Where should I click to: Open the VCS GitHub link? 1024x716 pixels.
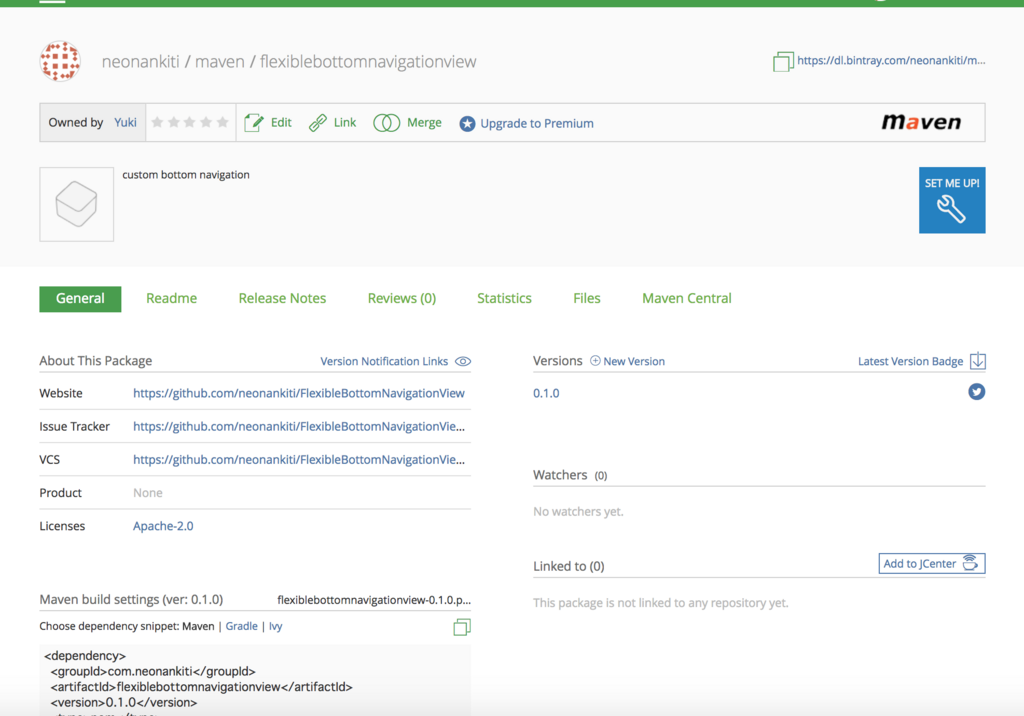[298, 460]
